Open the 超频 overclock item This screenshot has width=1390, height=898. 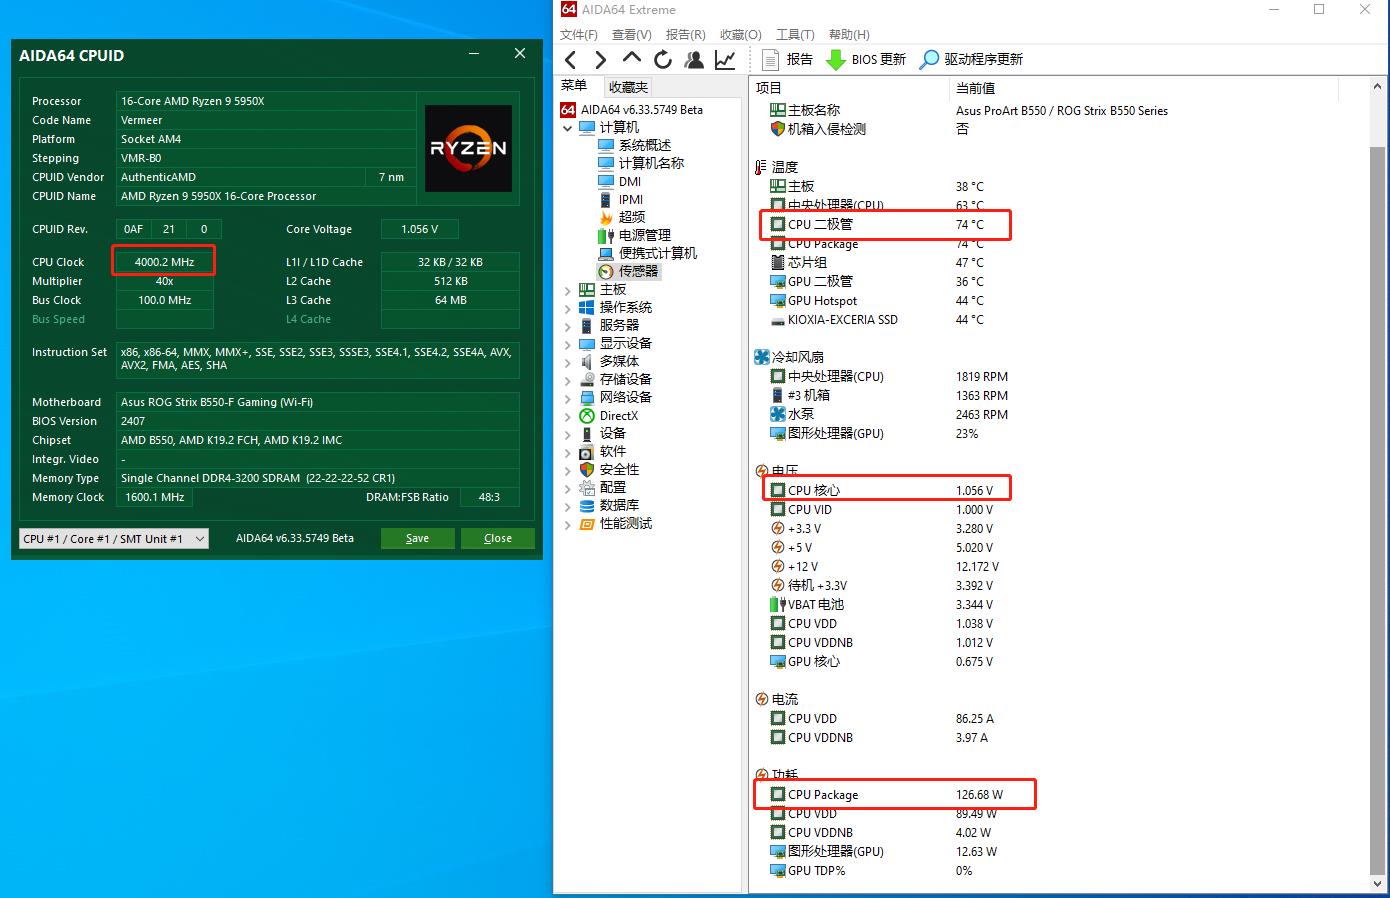click(x=621, y=217)
